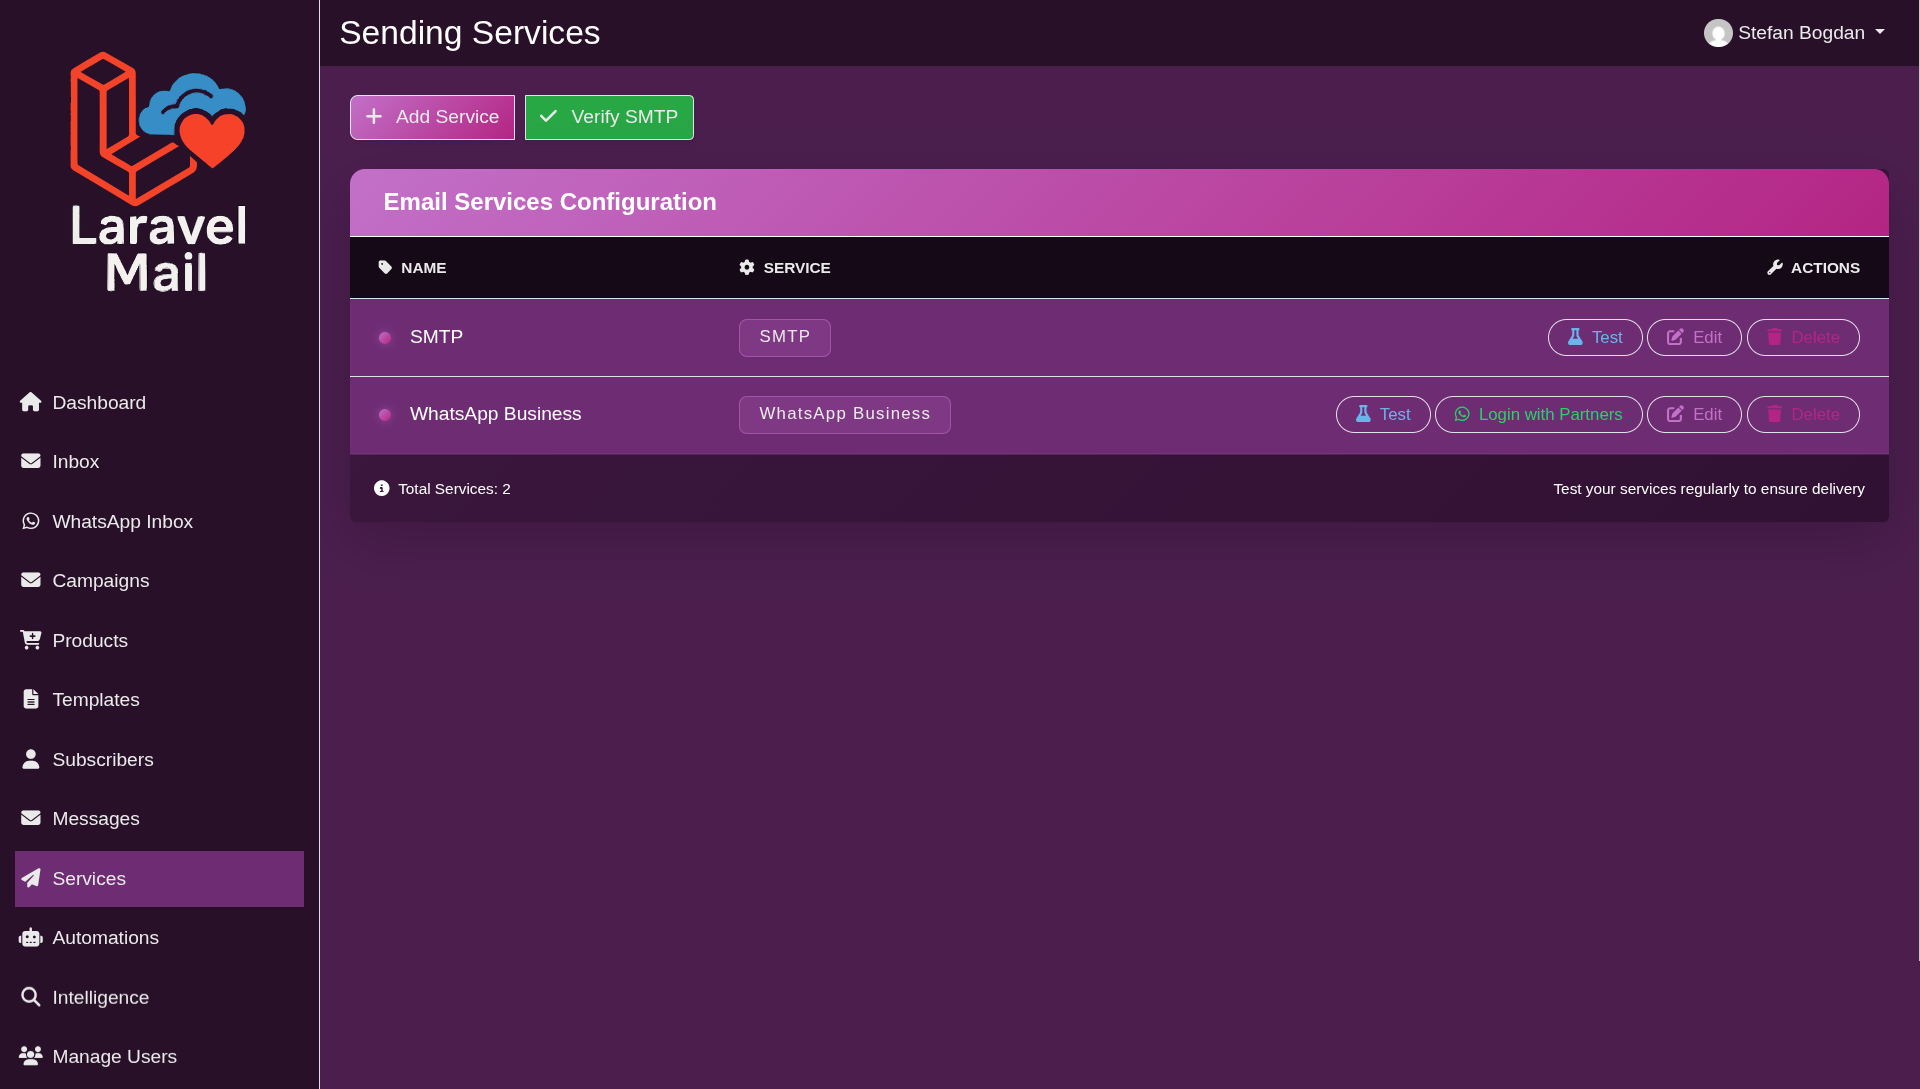Click the Sending Services page title
Image resolution: width=1920 pixels, height=1089 pixels.
pos(470,33)
